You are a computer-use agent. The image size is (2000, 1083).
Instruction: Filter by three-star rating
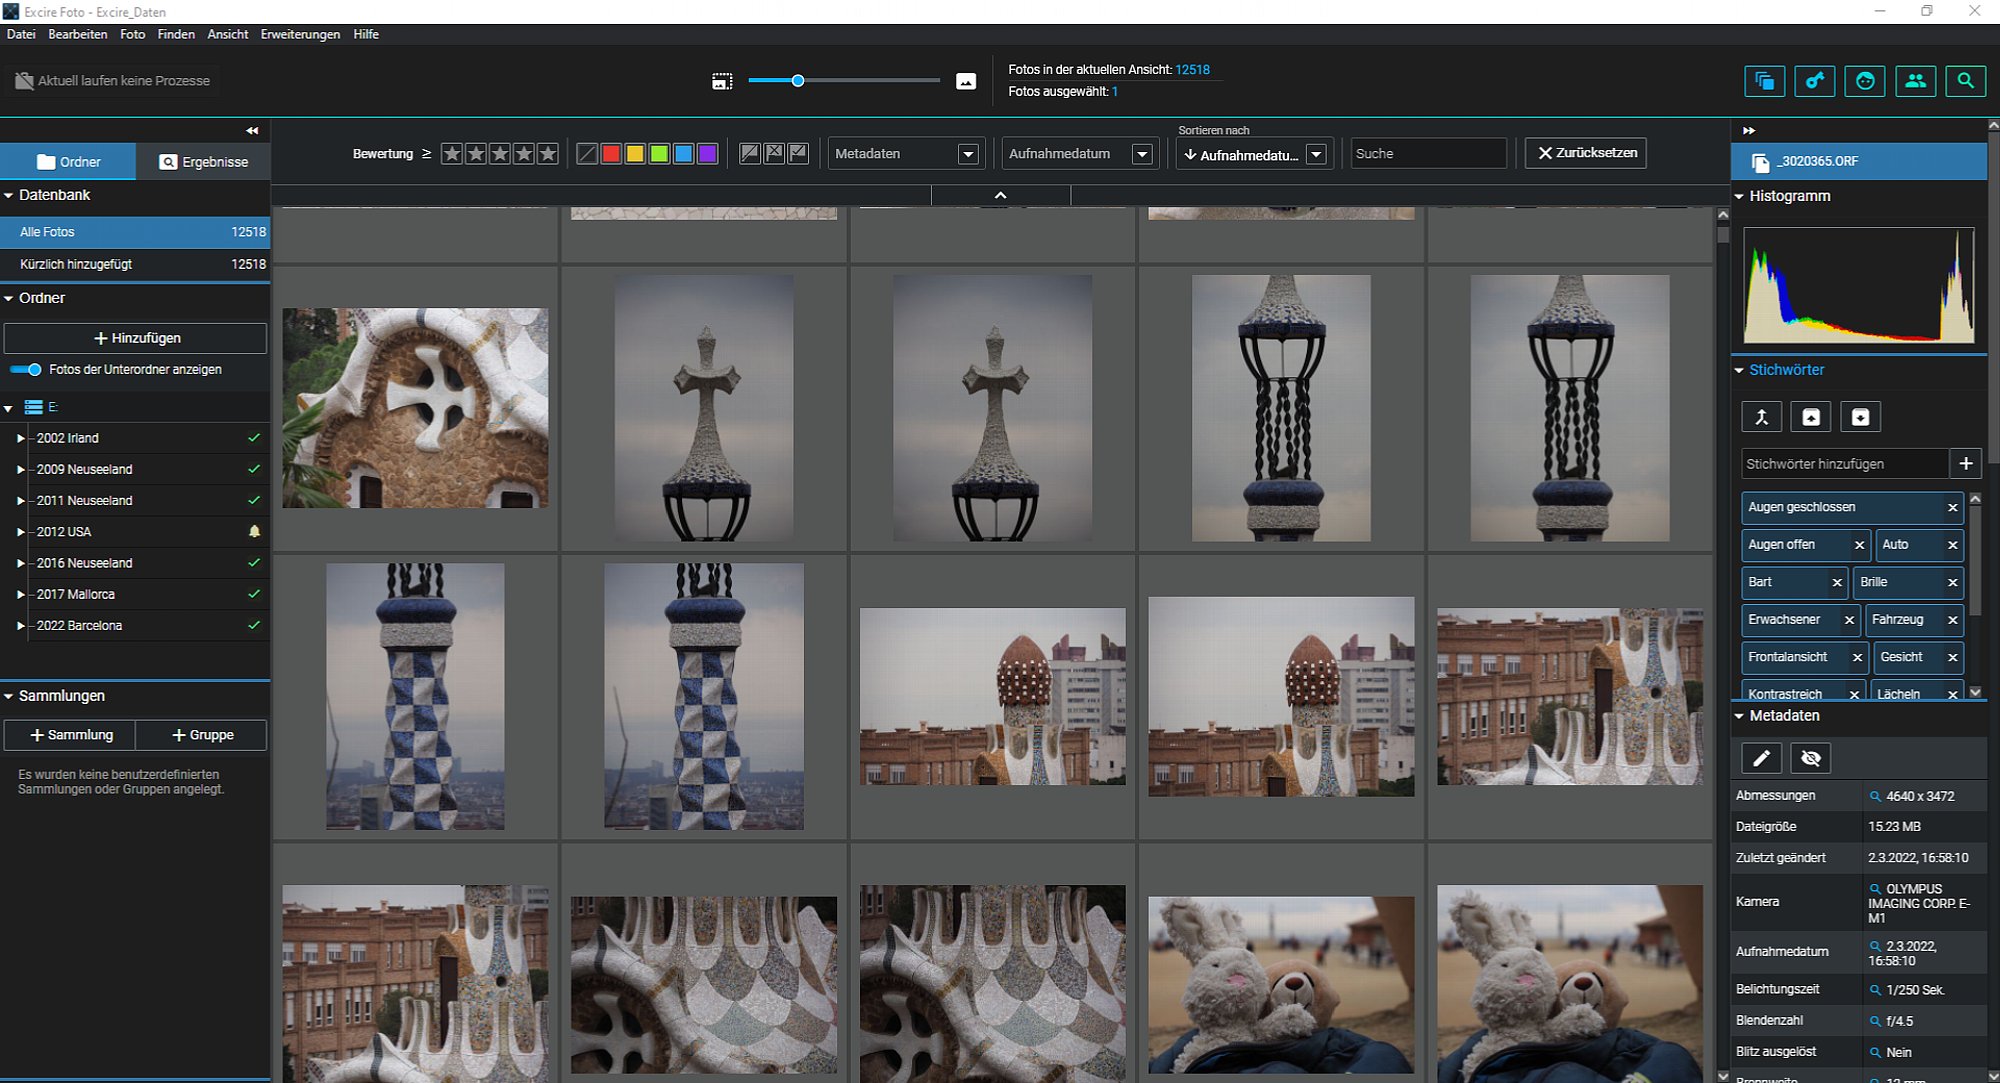tap(500, 154)
